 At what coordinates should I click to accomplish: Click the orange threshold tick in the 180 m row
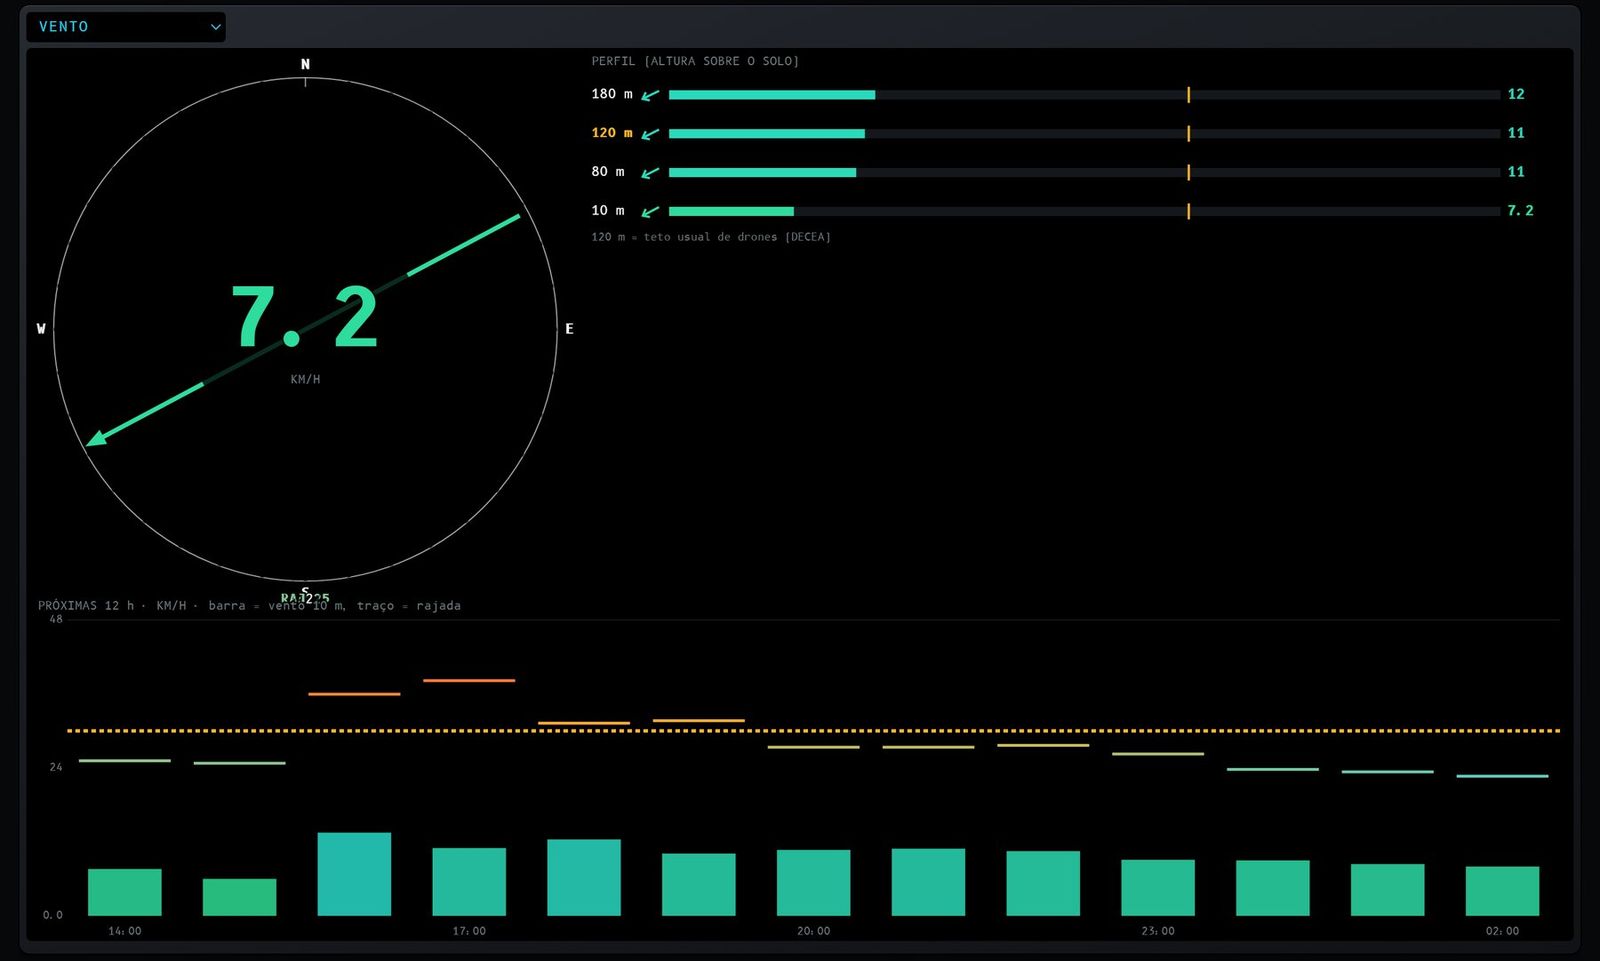pyautogui.click(x=1188, y=95)
